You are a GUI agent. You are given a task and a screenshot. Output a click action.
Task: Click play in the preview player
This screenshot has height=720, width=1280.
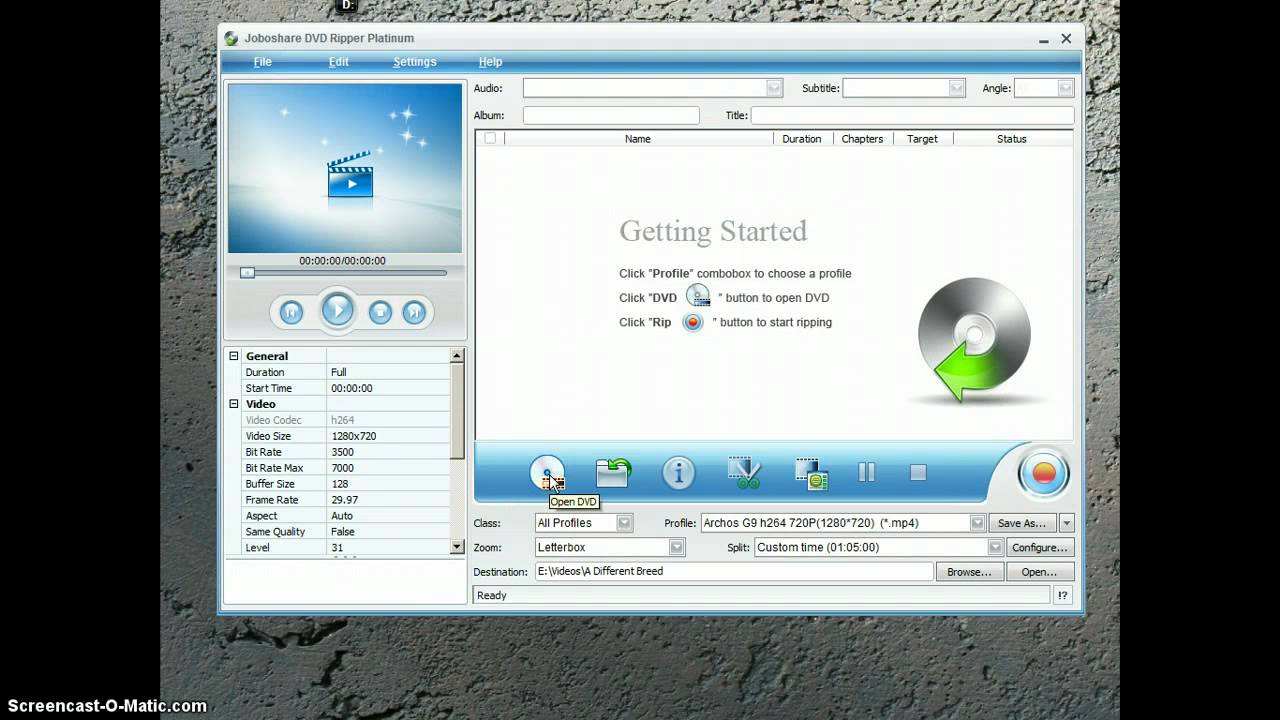pyautogui.click(x=338, y=310)
